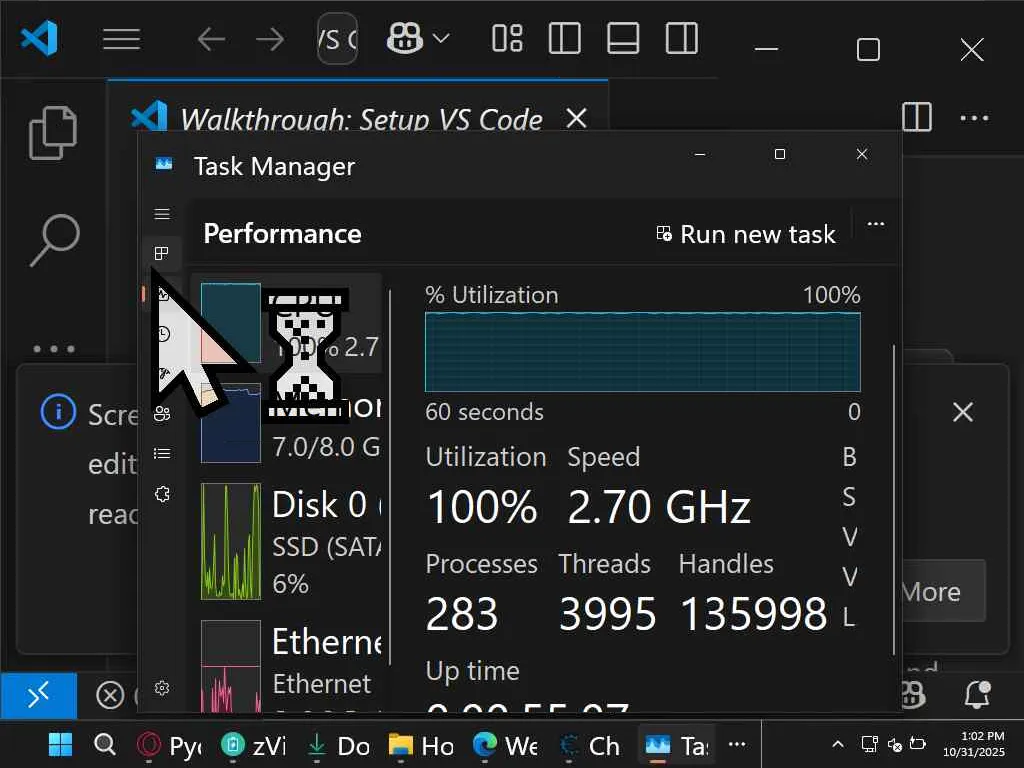Expand Copilot dropdown in title bar

click(x=440, y=39)
